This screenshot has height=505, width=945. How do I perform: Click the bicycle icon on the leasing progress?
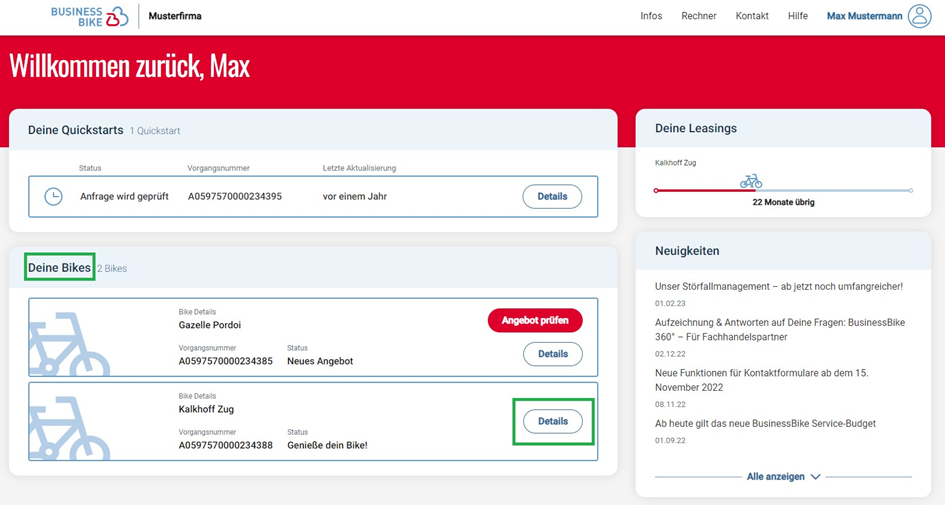[751, 181]
